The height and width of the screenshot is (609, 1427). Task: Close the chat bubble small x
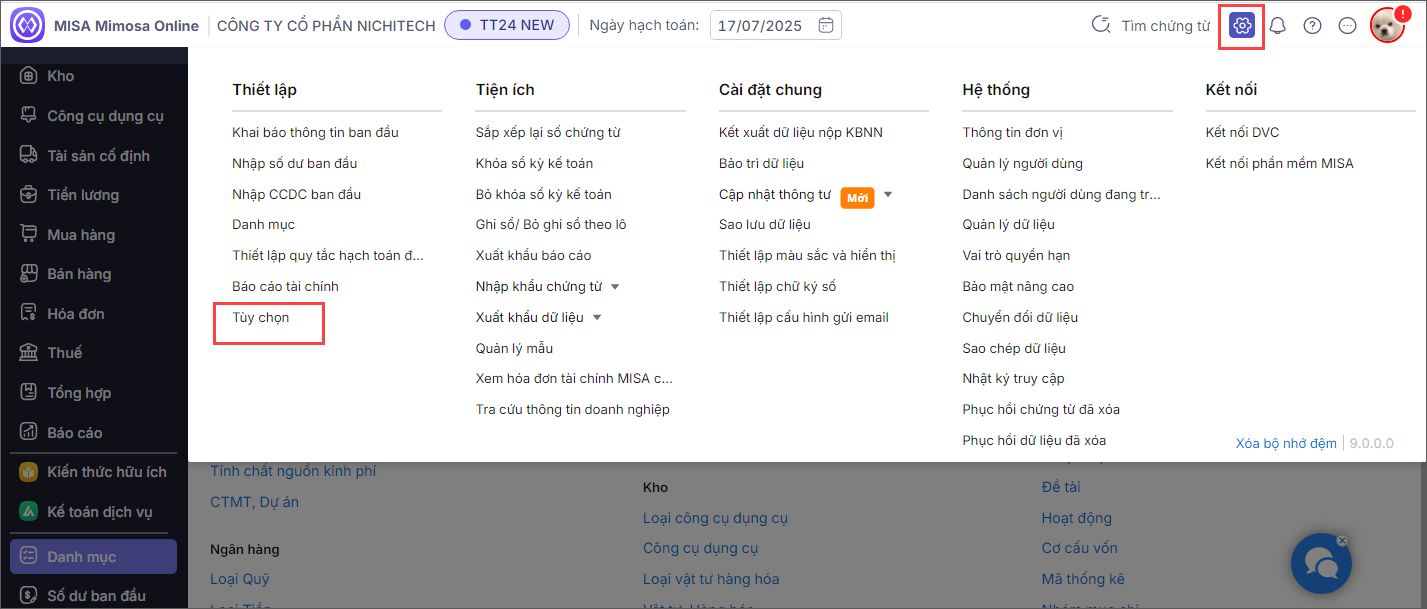[x=1342, y=541]
